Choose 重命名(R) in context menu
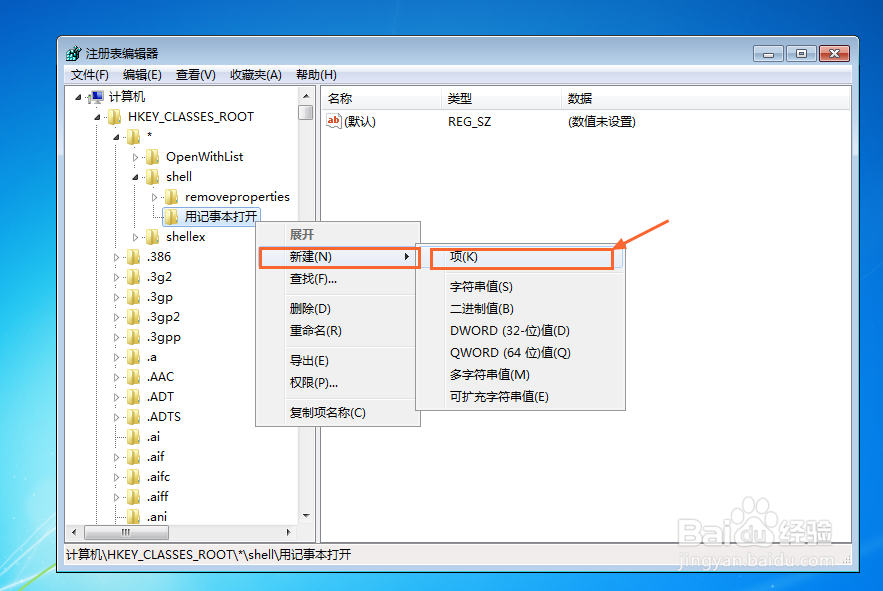The height and width of the screenshot is (591, 883). [338, 331]
